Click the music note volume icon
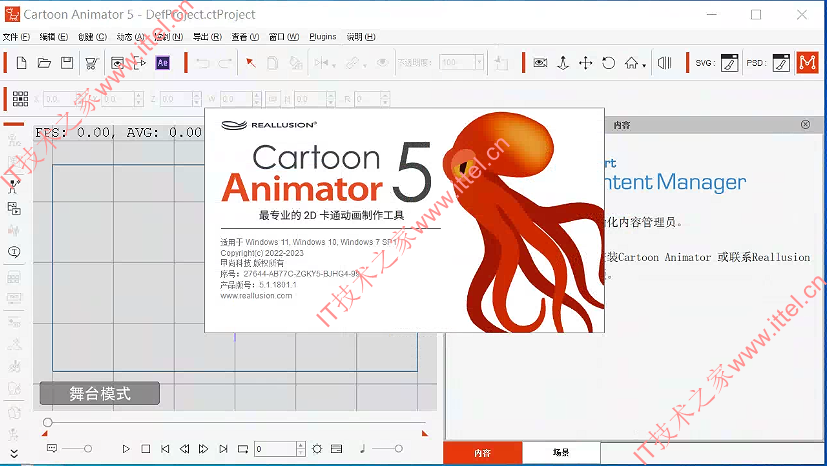The height and width of the screenshot is (466, 827). click(x=362, y=449)
